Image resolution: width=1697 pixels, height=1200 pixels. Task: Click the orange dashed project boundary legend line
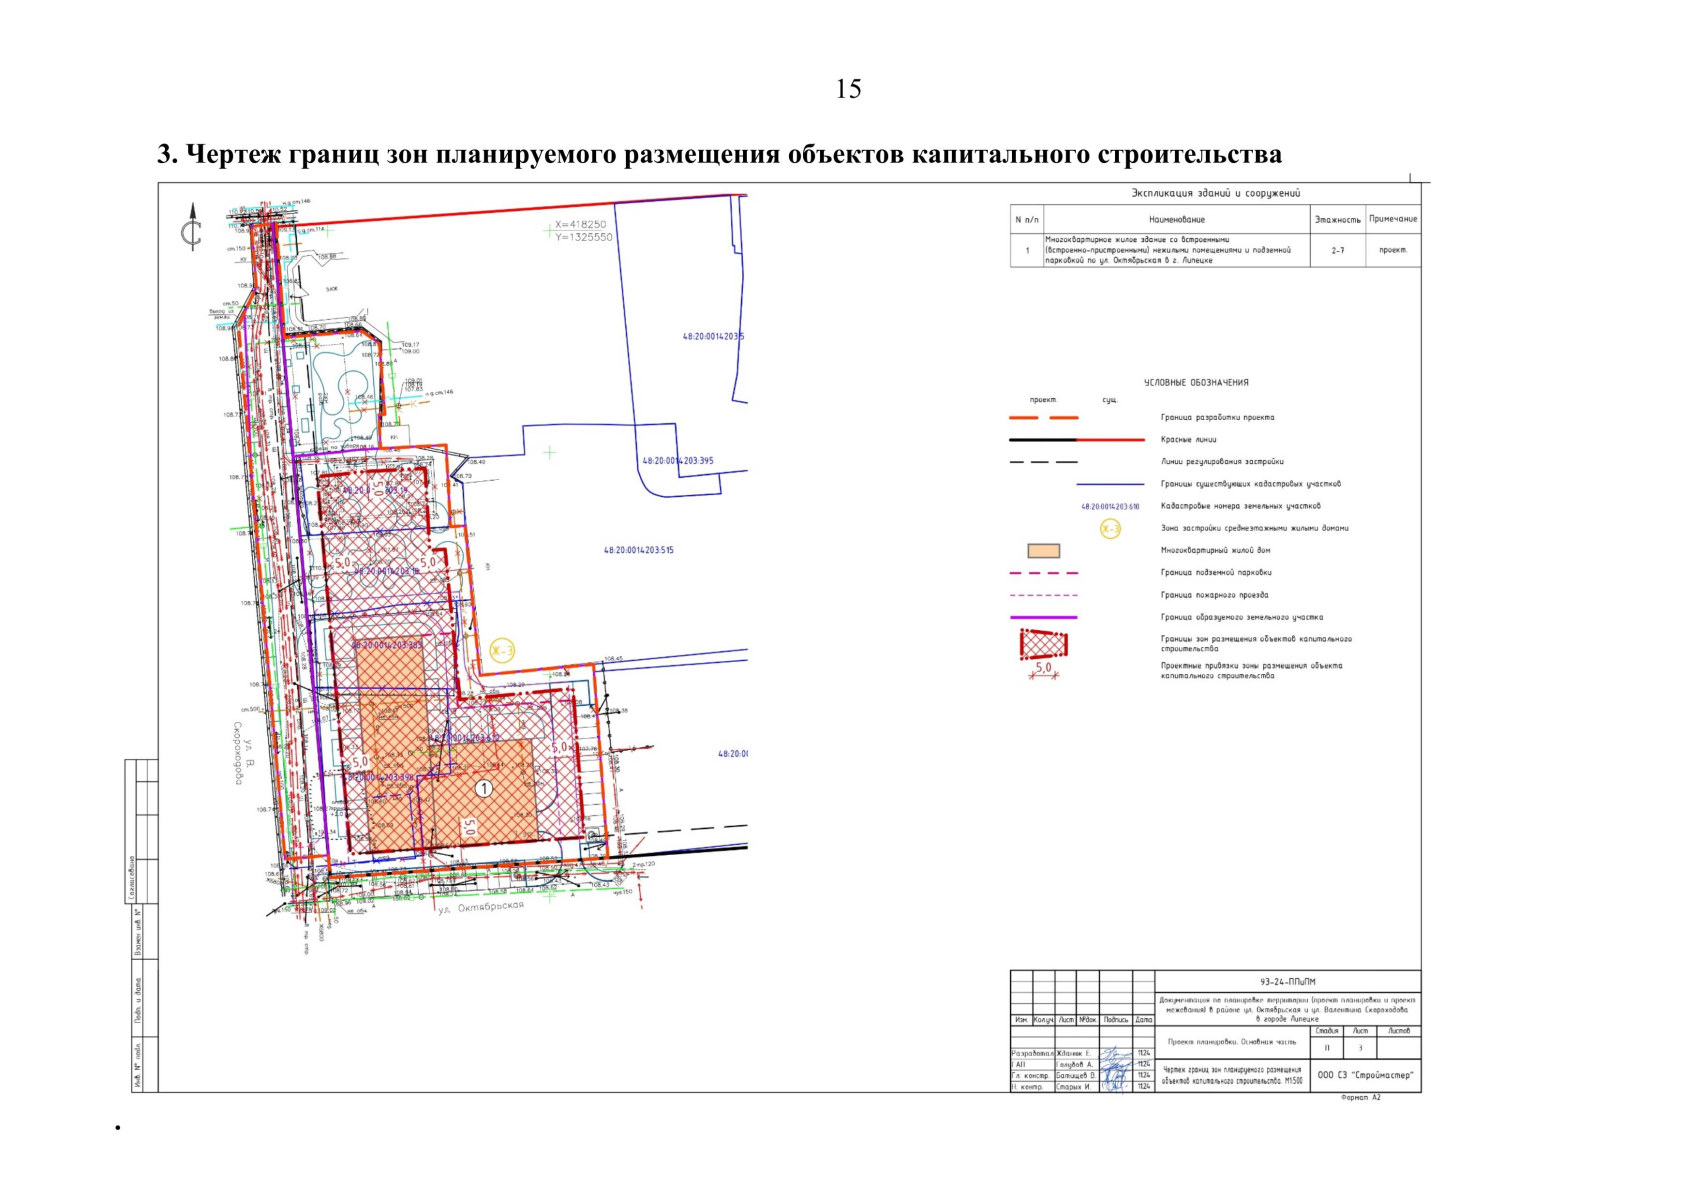1043,418
